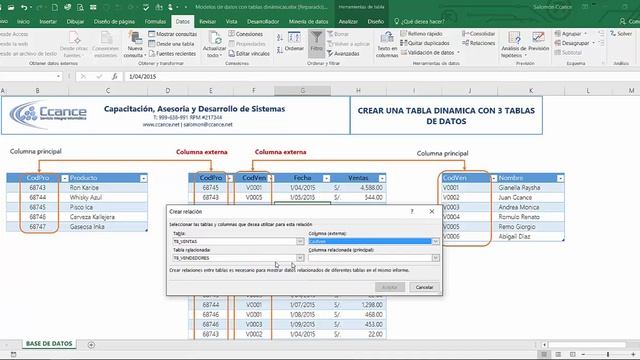Click the insert function fx icon
The image size is (640, 360).
click(115, 76)
